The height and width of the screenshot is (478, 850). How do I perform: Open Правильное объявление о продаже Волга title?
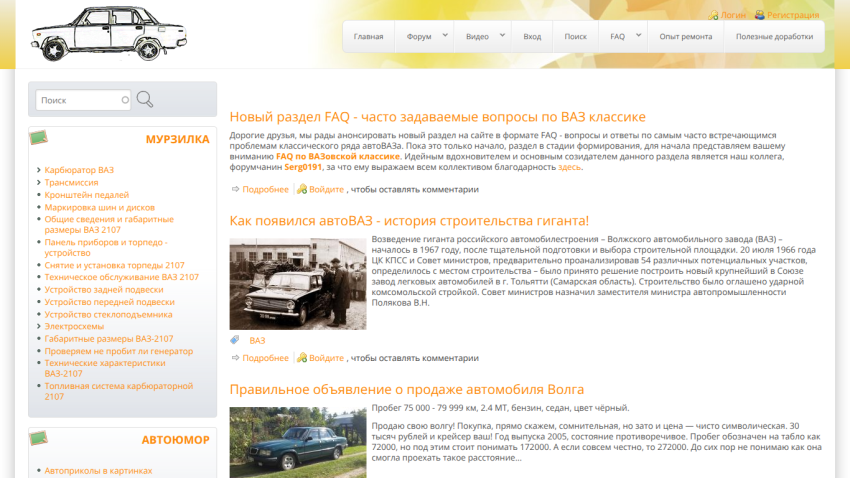point(407,389)
